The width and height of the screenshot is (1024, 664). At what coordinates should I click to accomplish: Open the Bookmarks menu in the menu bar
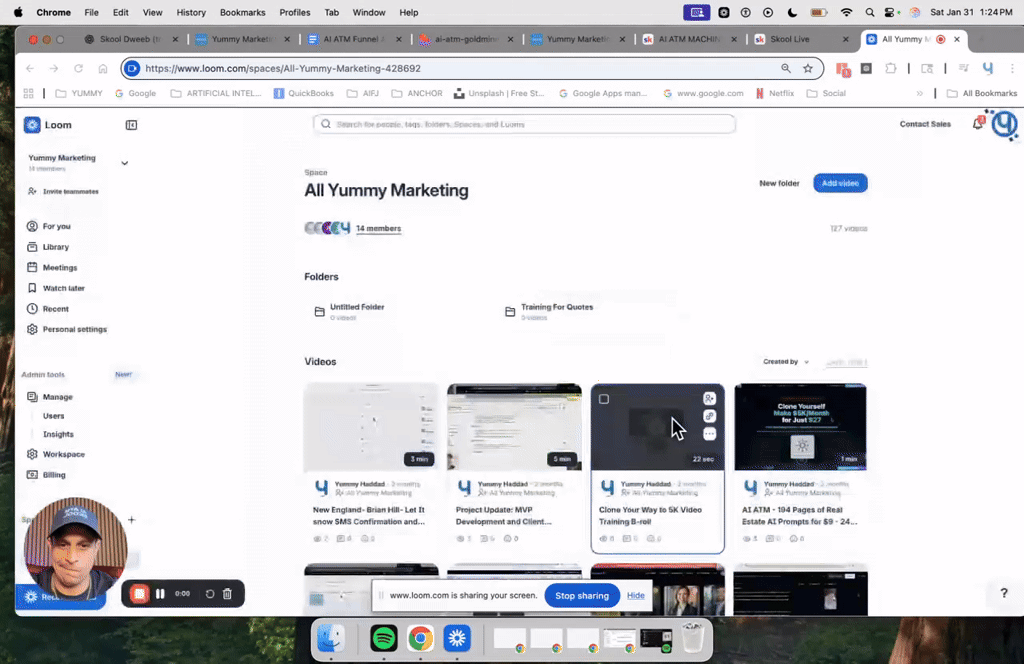click(242, 12)
